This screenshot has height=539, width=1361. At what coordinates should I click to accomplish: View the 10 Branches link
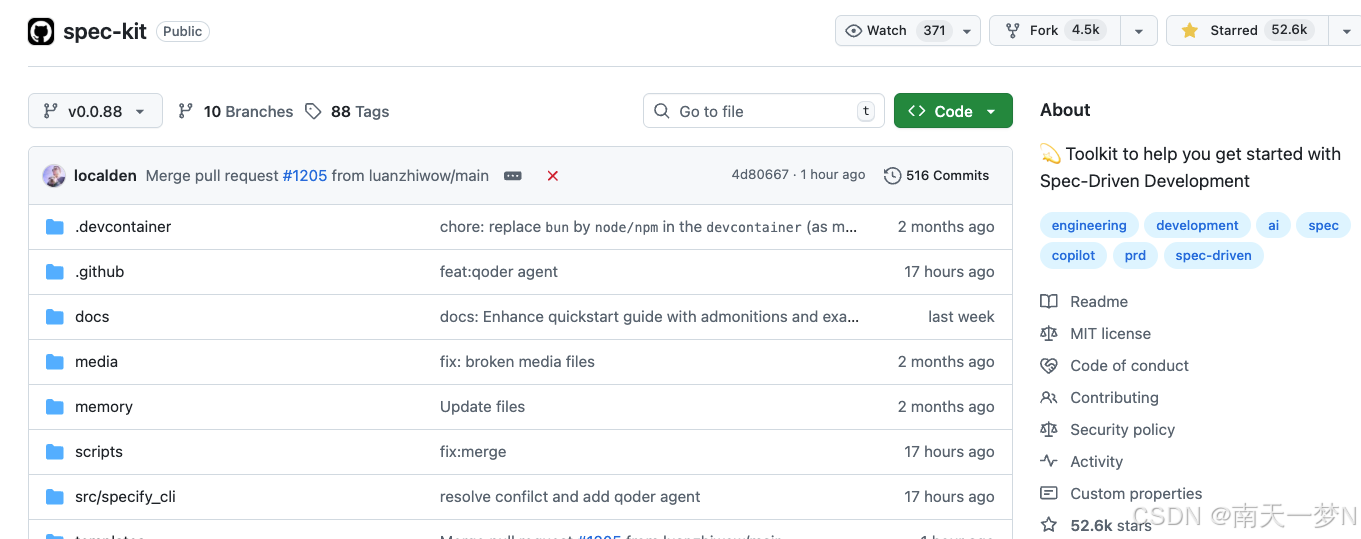point(236,111)
